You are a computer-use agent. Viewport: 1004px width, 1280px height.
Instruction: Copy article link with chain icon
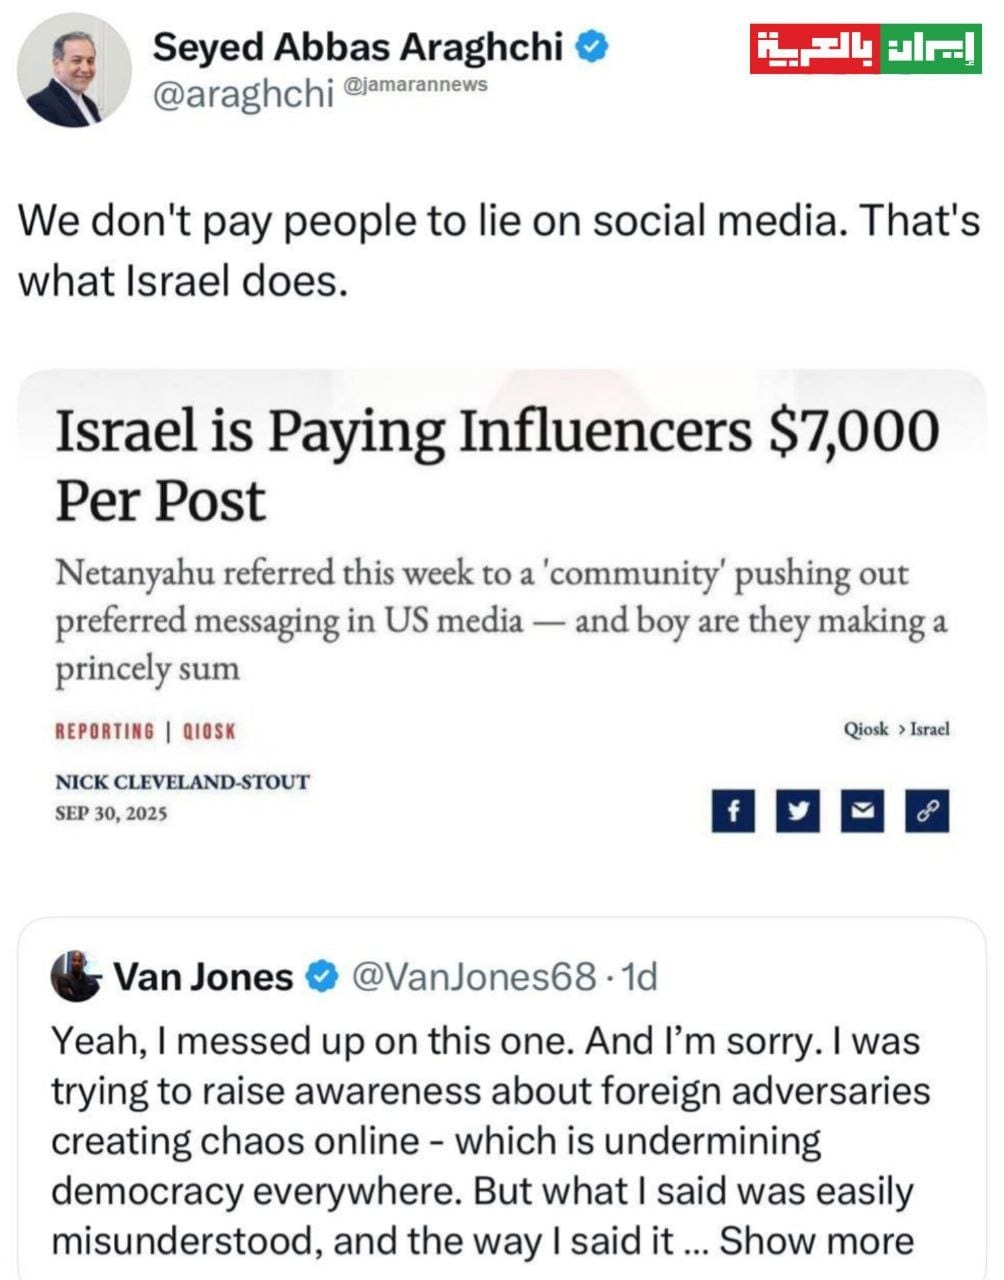coord(926,811)
